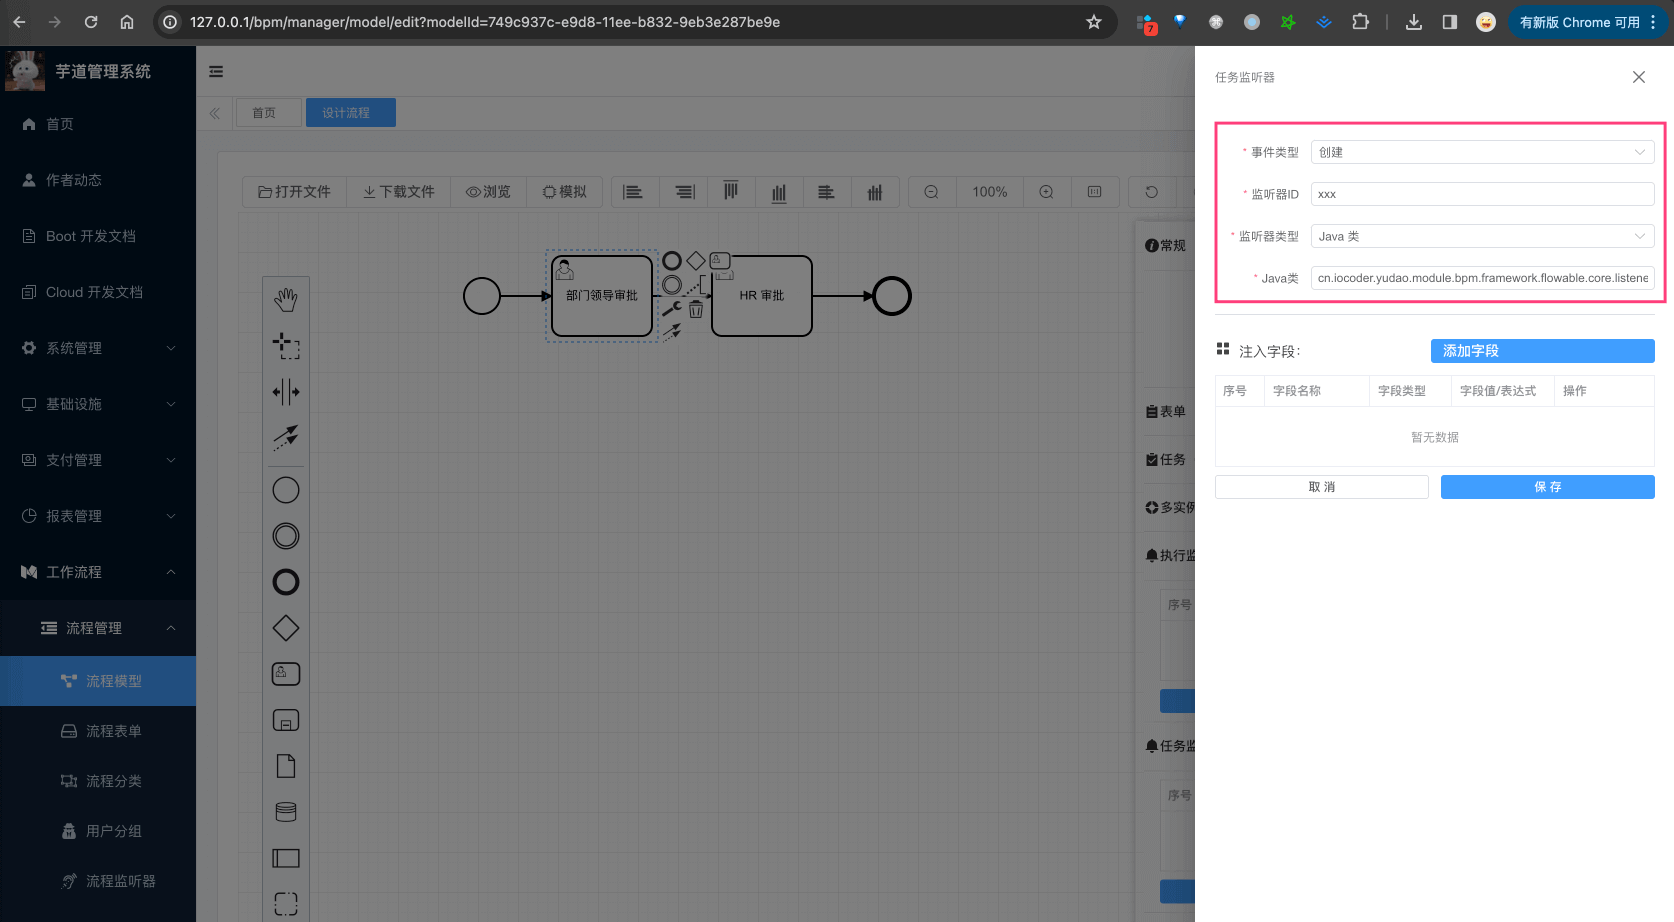
Task: Click the trash icon to delete task
Action: (696, 310)
